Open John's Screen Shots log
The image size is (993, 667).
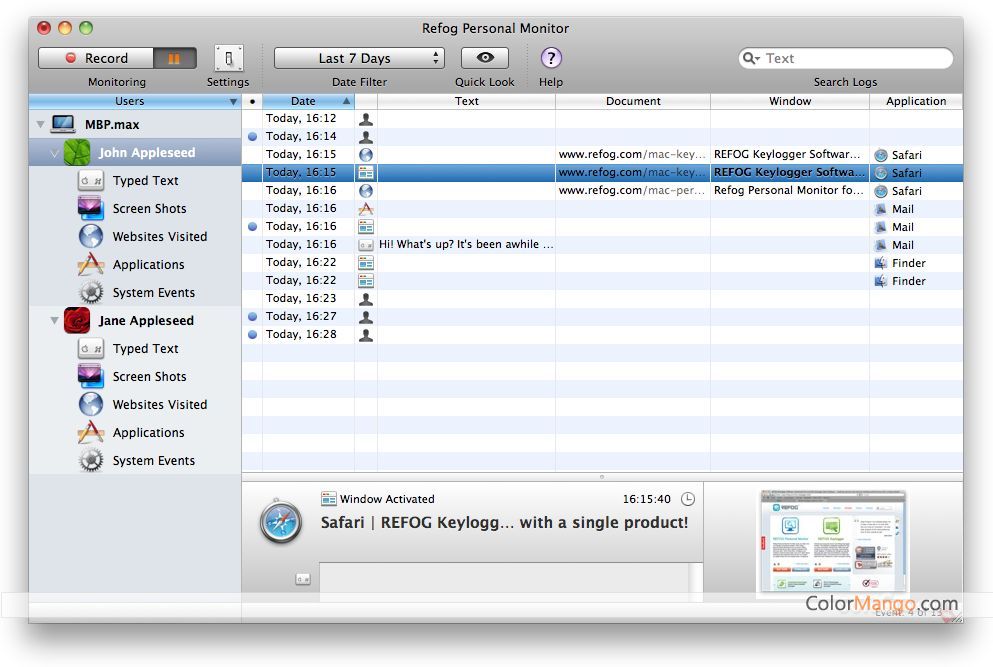149,208
